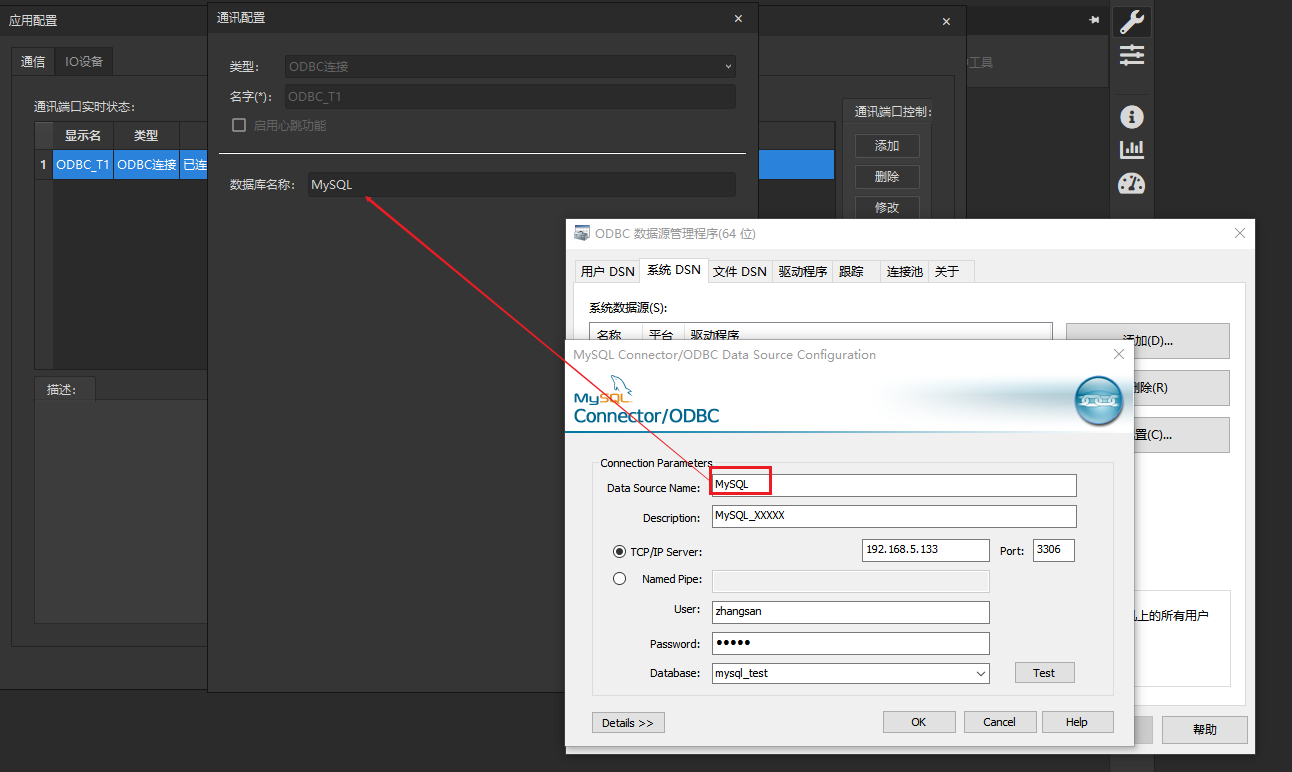Click the 名字 input field
1292x772 pixels.
coord(510,97)
